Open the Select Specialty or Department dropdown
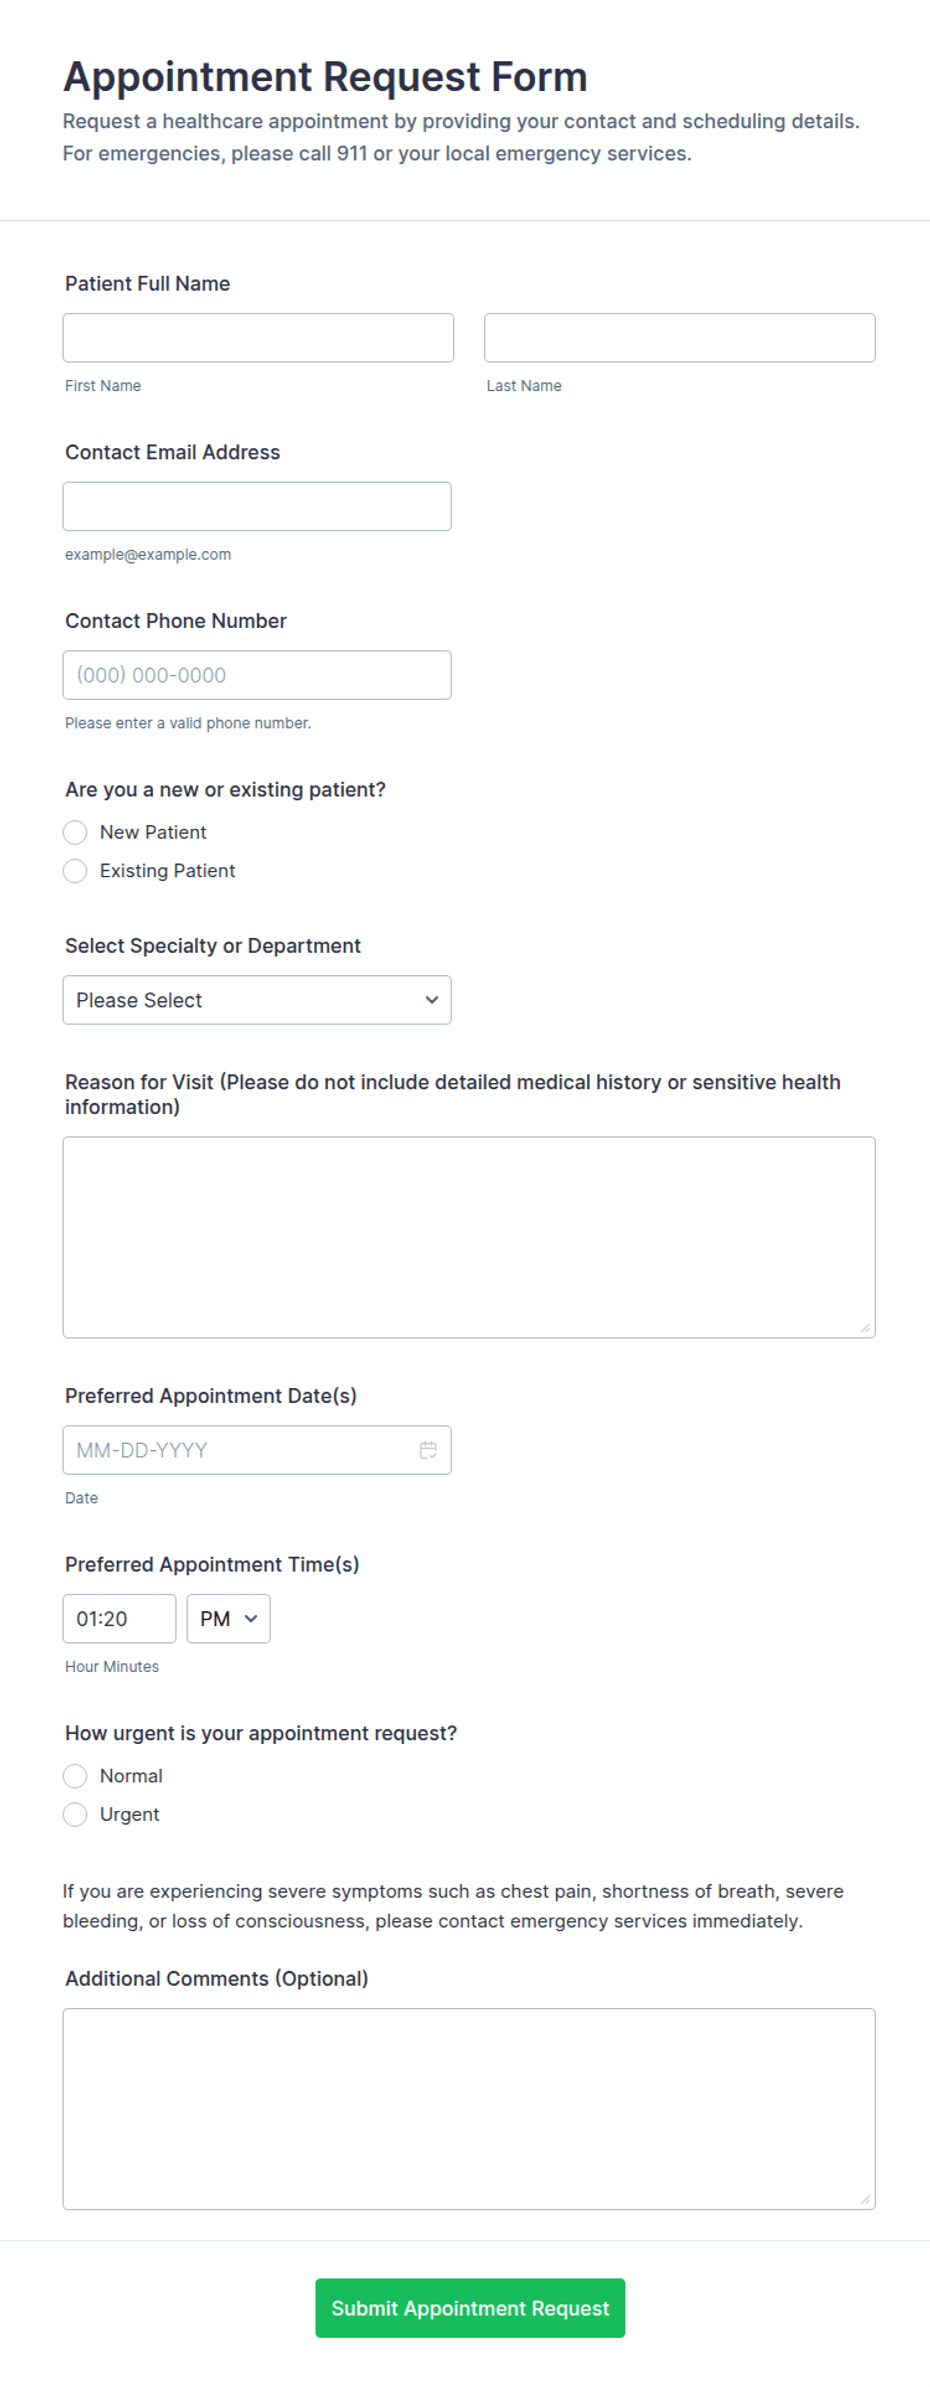This screenshot has height=2387, width=930. [257, 1000]
